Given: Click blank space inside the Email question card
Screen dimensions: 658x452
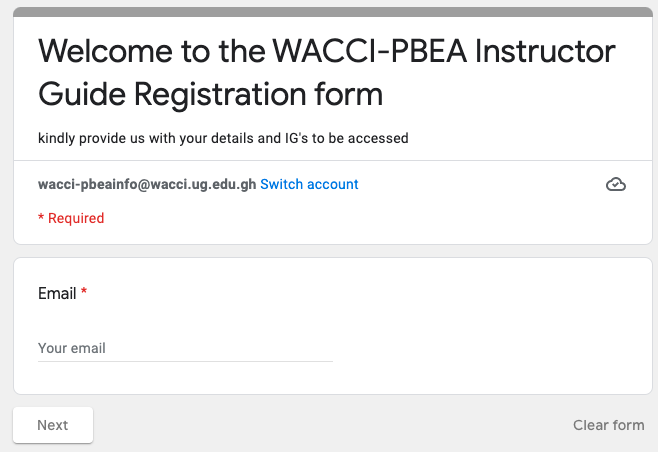Looking at the screenshot, I should pos(483,327).
